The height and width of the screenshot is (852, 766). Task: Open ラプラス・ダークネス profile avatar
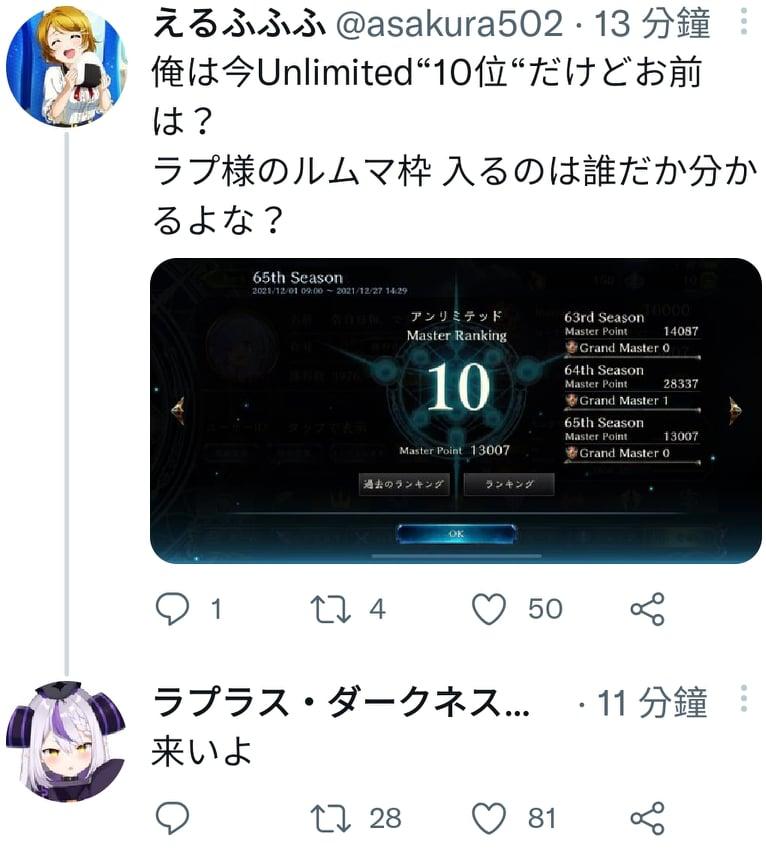tap(66, 742)
